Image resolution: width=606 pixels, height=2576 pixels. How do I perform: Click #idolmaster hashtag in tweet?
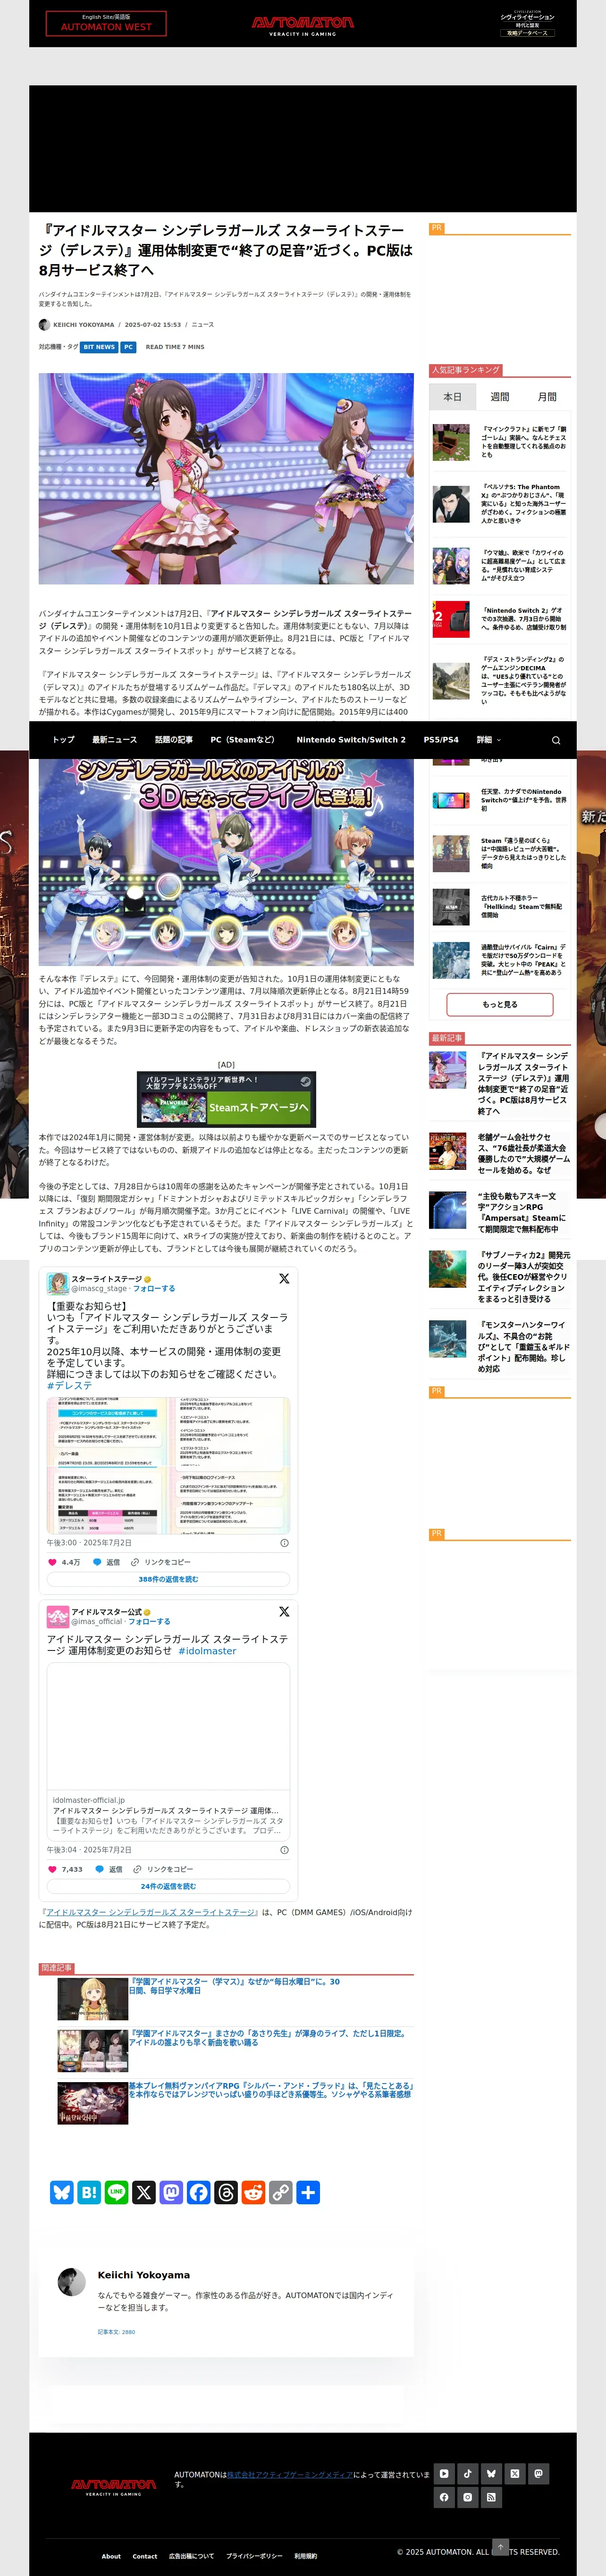207,1651
